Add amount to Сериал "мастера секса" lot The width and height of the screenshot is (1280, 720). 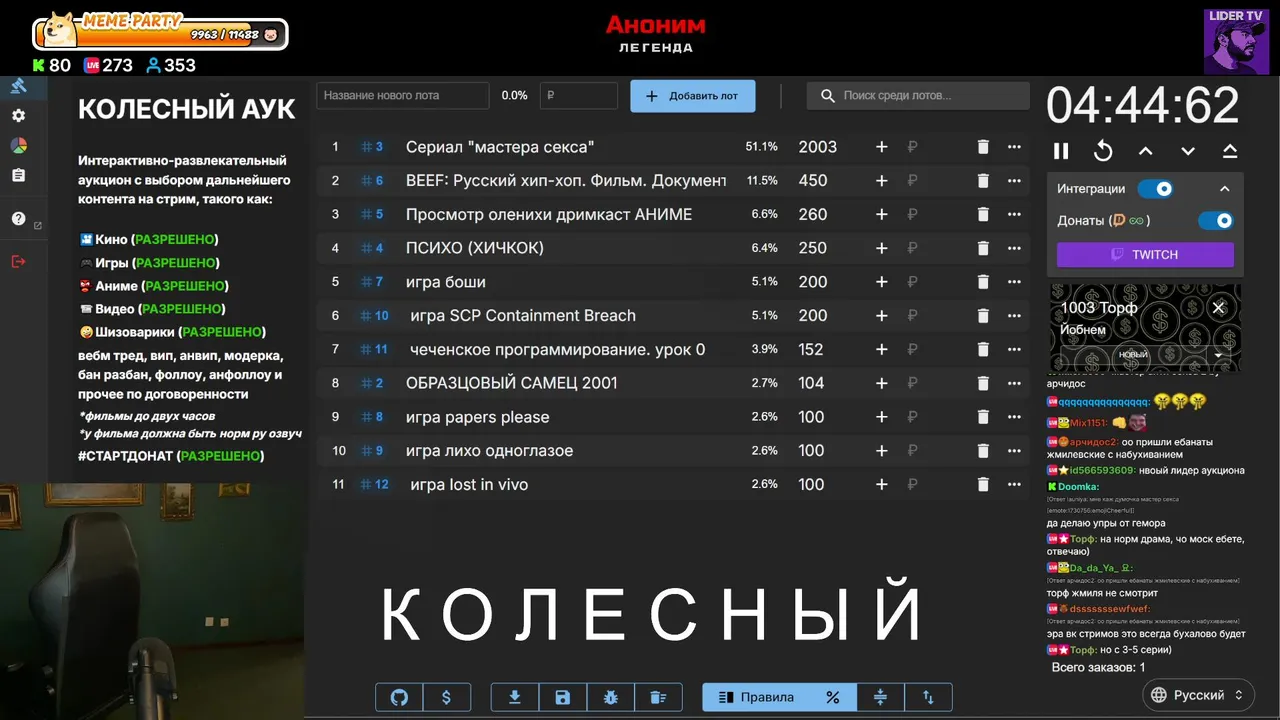[882, 147]
